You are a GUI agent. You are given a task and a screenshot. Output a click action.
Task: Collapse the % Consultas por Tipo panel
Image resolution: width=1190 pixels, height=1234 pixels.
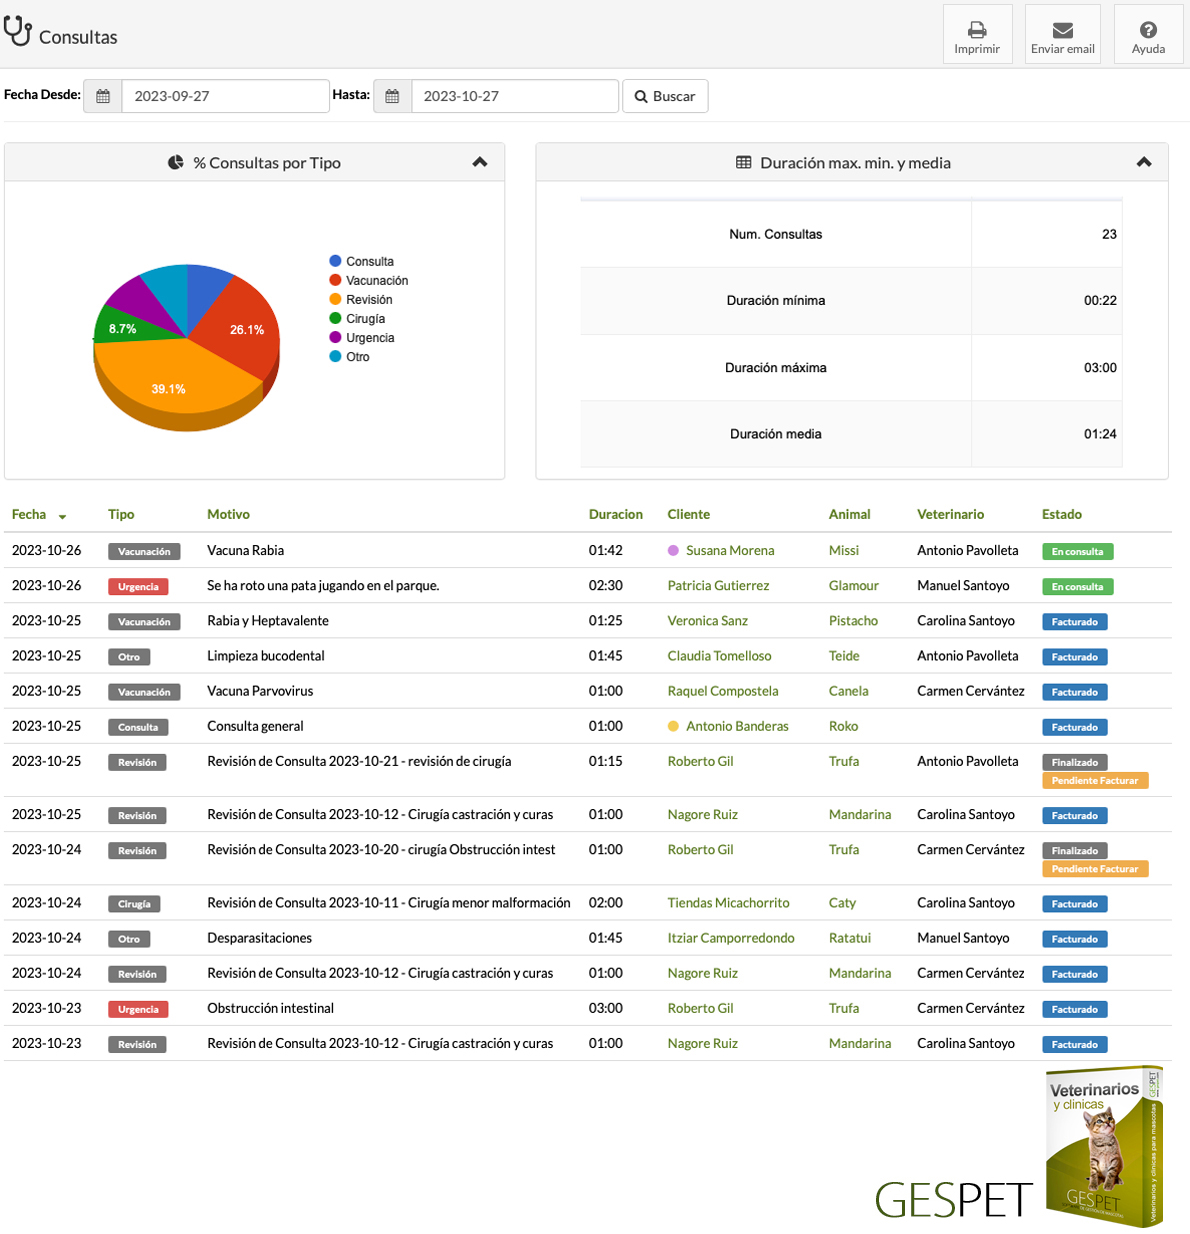click(480, 162)
